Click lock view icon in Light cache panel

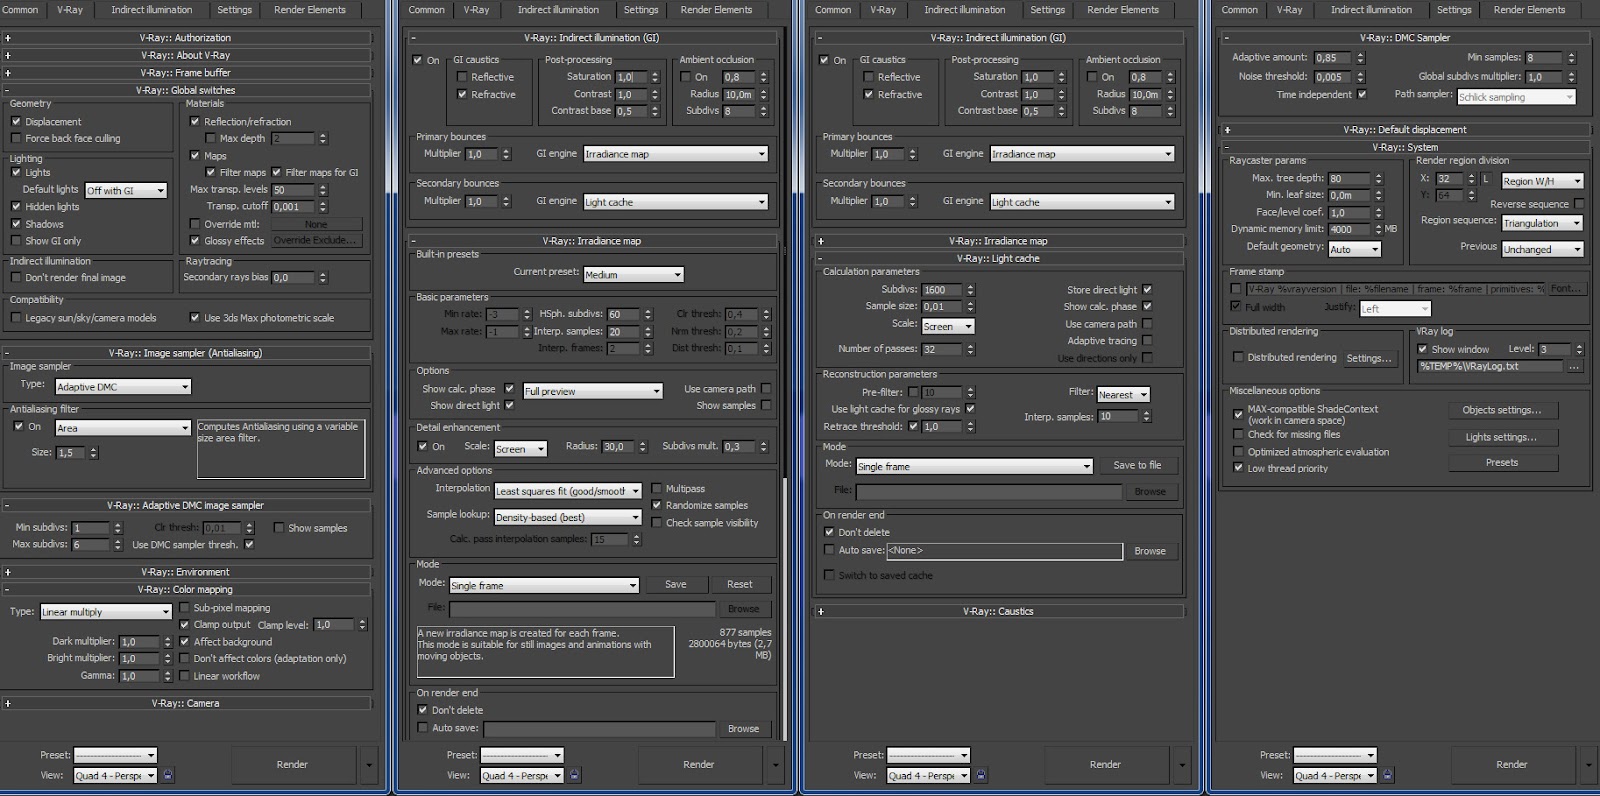[x=981, y=775]
